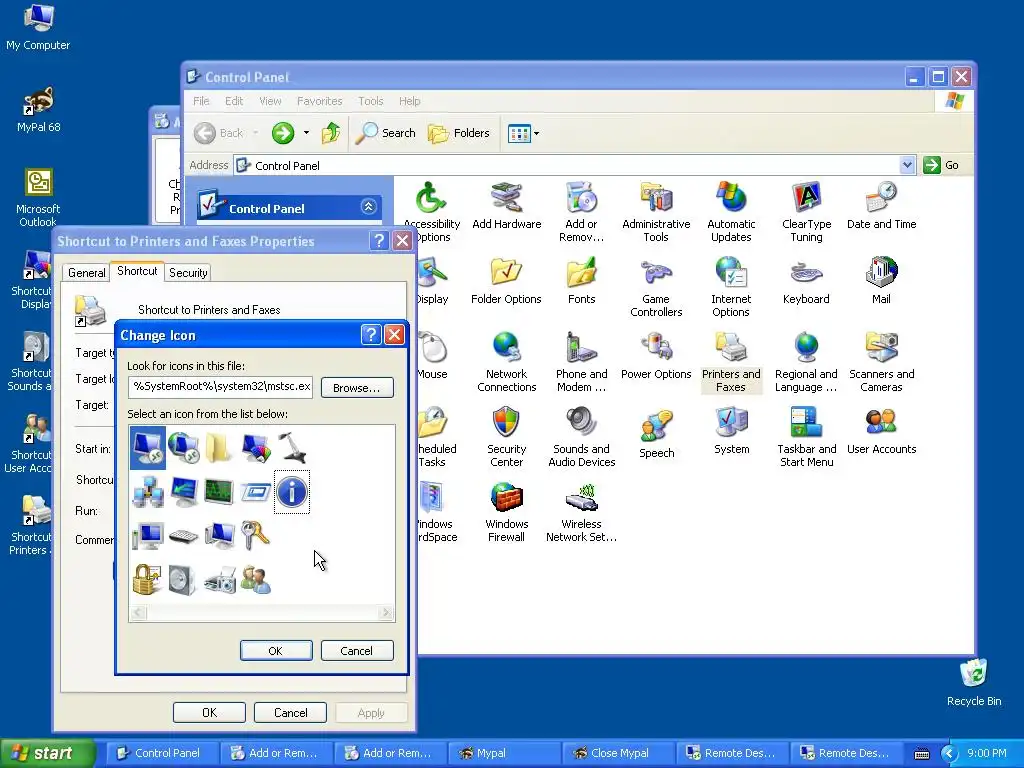Open Security Center applet
This screenshot has height=768, width=1024.
point(506,438)
